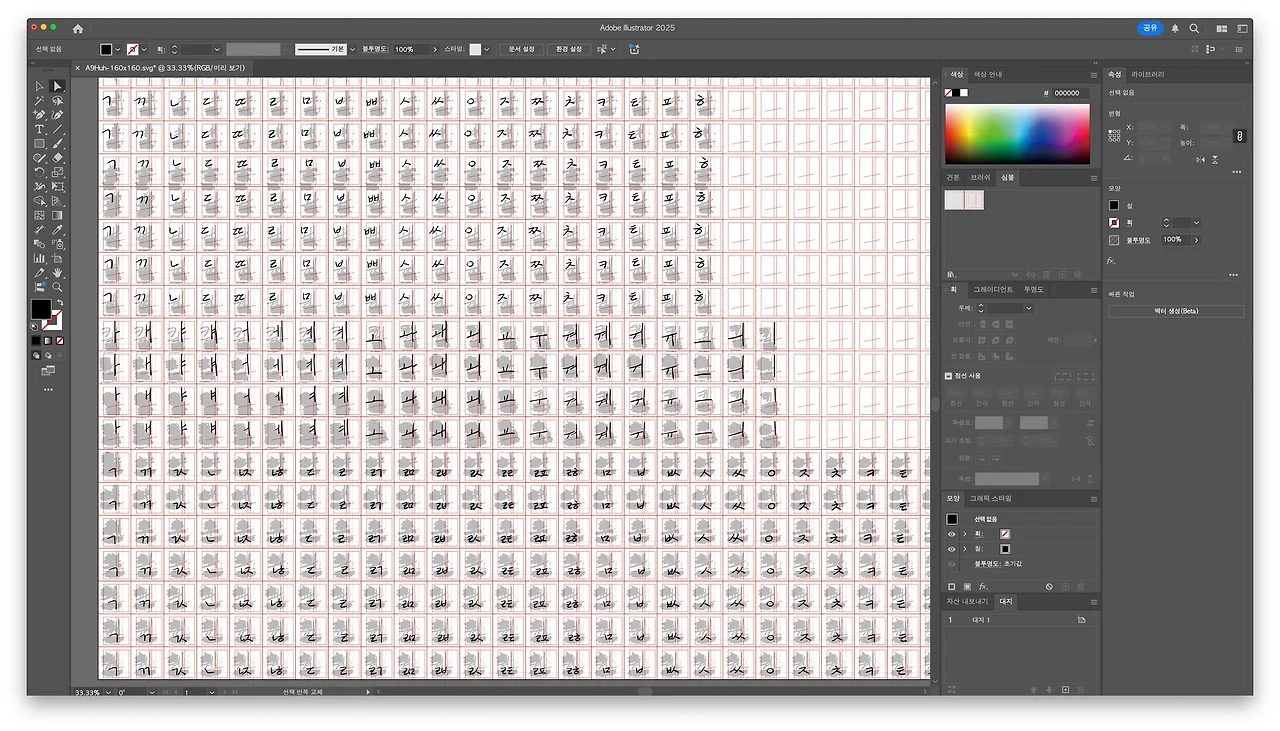Switch to the 그래픽 스타일 tab
This screenshot has height=731, width=1280.
click(990, 498)
